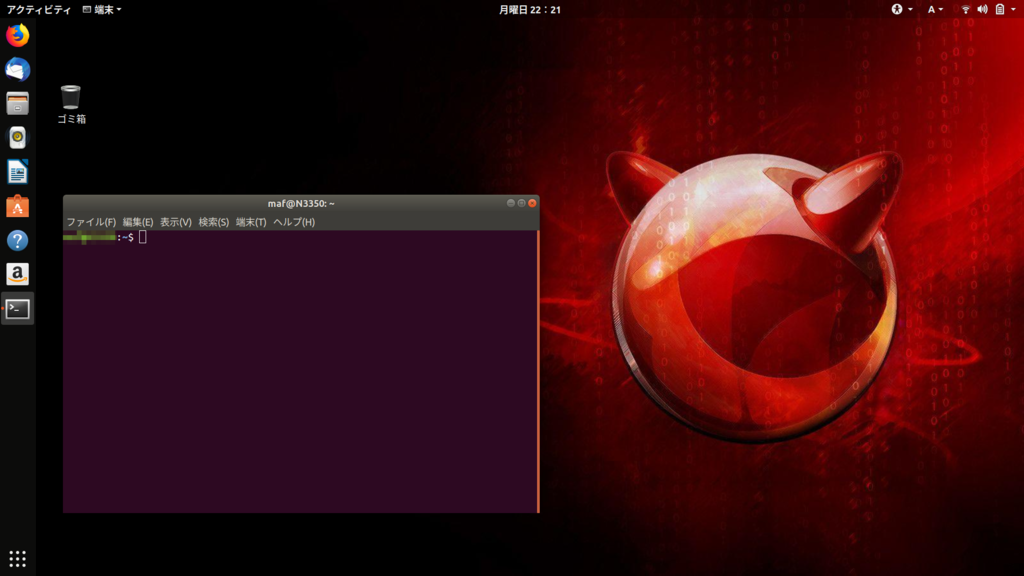Open the 表示(V) menu in terminal
Image resolution: width=1024 pixels, height=576 pixels.
pos(176,222)
